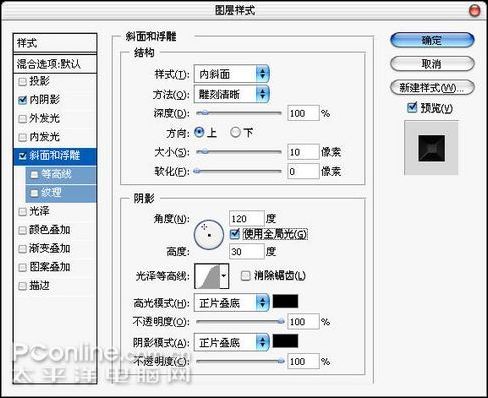
Task: Select the 下 (Down) direction radio
Action: (x=235, y=132)
